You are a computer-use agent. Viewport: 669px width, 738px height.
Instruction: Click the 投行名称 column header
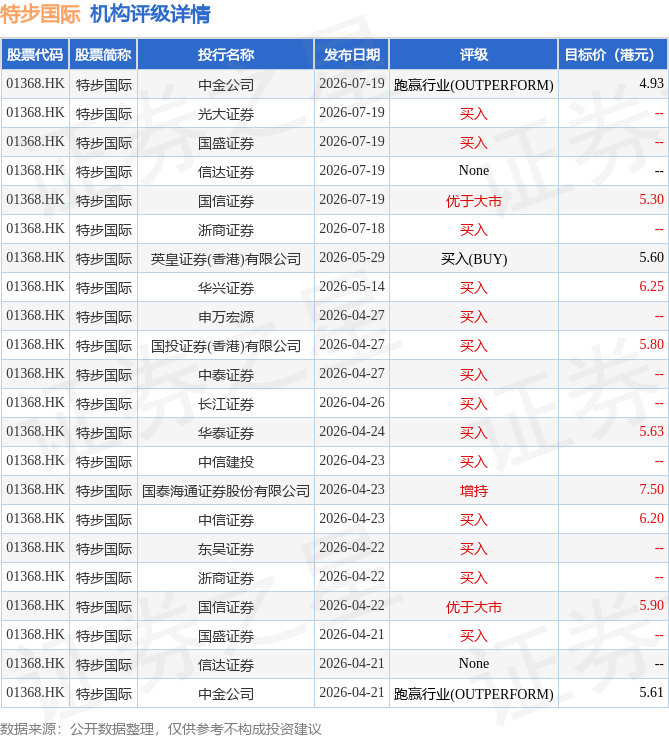coord(226,55)
